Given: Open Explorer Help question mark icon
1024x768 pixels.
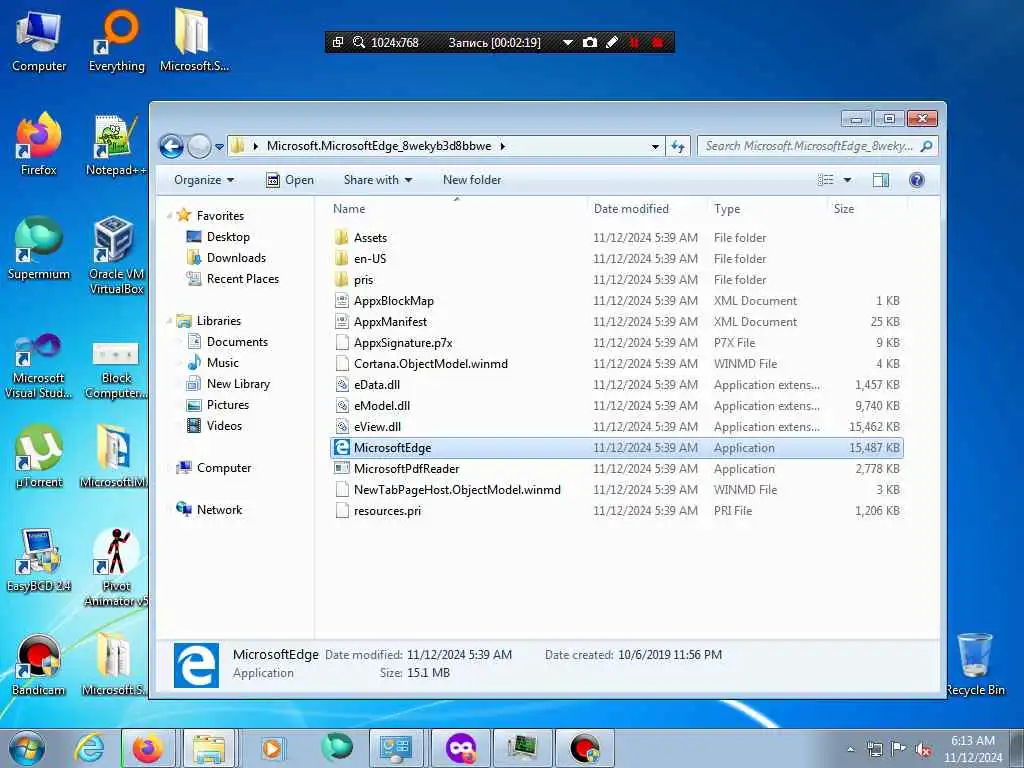Looking at the screenshot, I should point(917,180).
